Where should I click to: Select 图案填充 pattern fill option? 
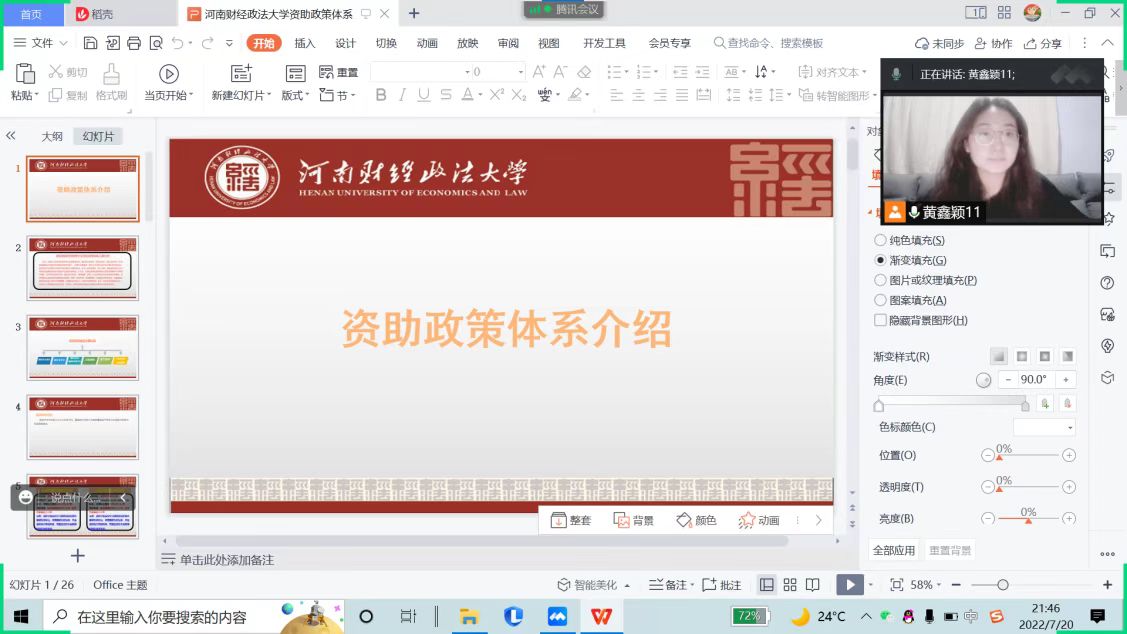tap(911, 300)
